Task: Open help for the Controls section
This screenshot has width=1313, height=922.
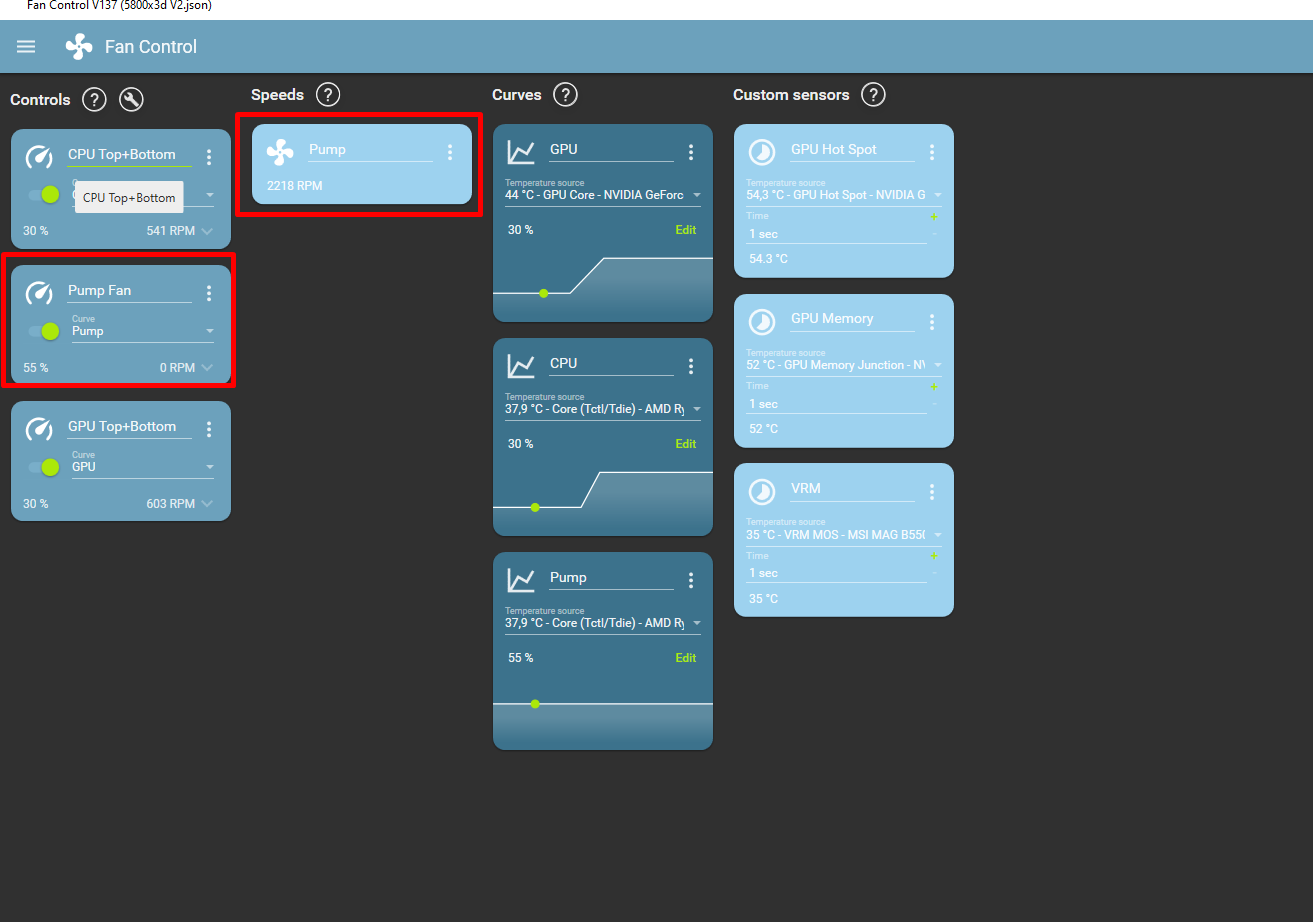Action: click(x=94, y=100)
